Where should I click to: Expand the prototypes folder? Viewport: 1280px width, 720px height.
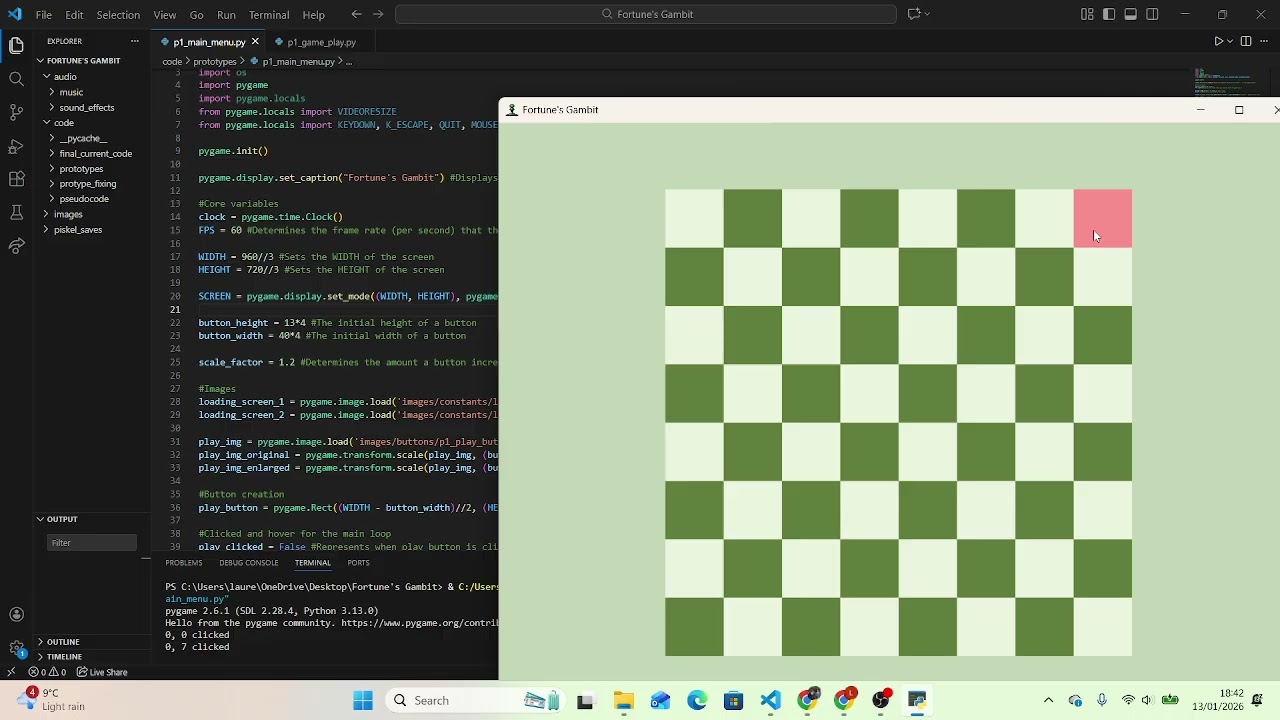[x=81, y=169]
